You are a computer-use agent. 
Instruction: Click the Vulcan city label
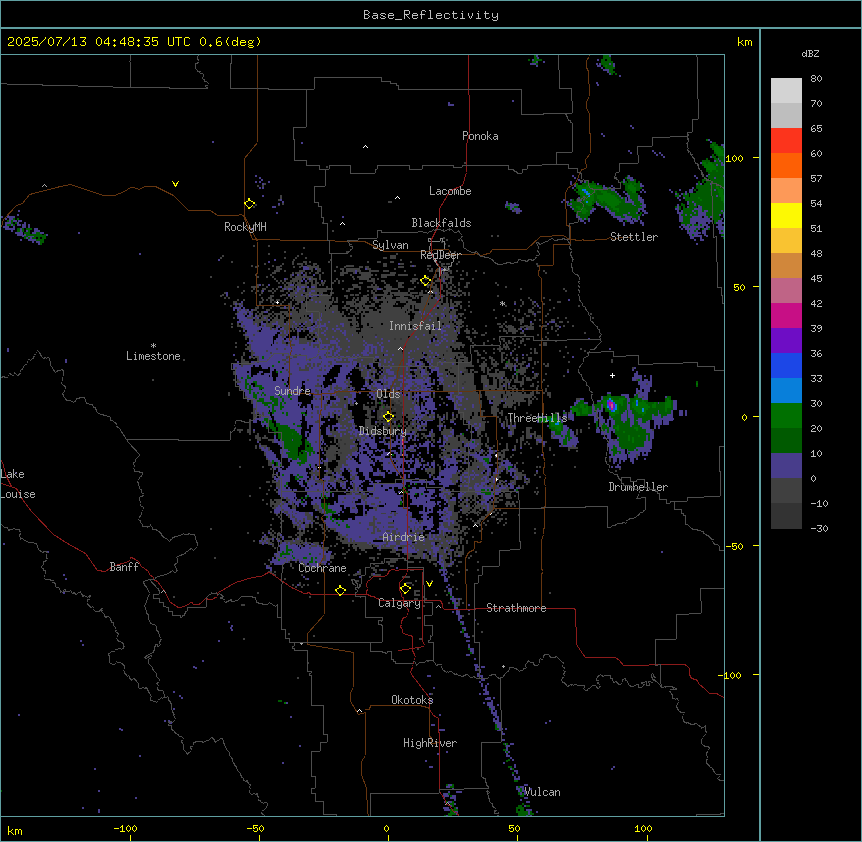tap(542, 792)
